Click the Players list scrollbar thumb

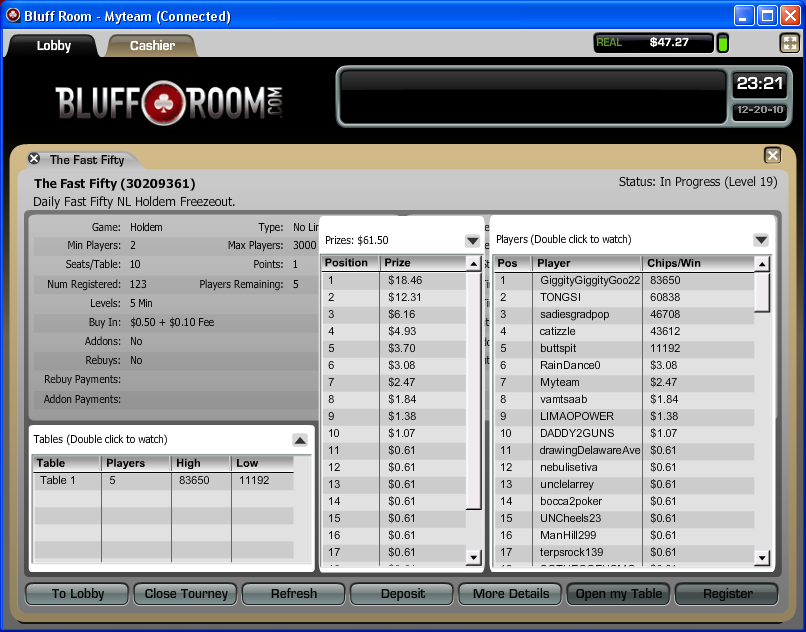pyautogui.click(x=762, y=292)
